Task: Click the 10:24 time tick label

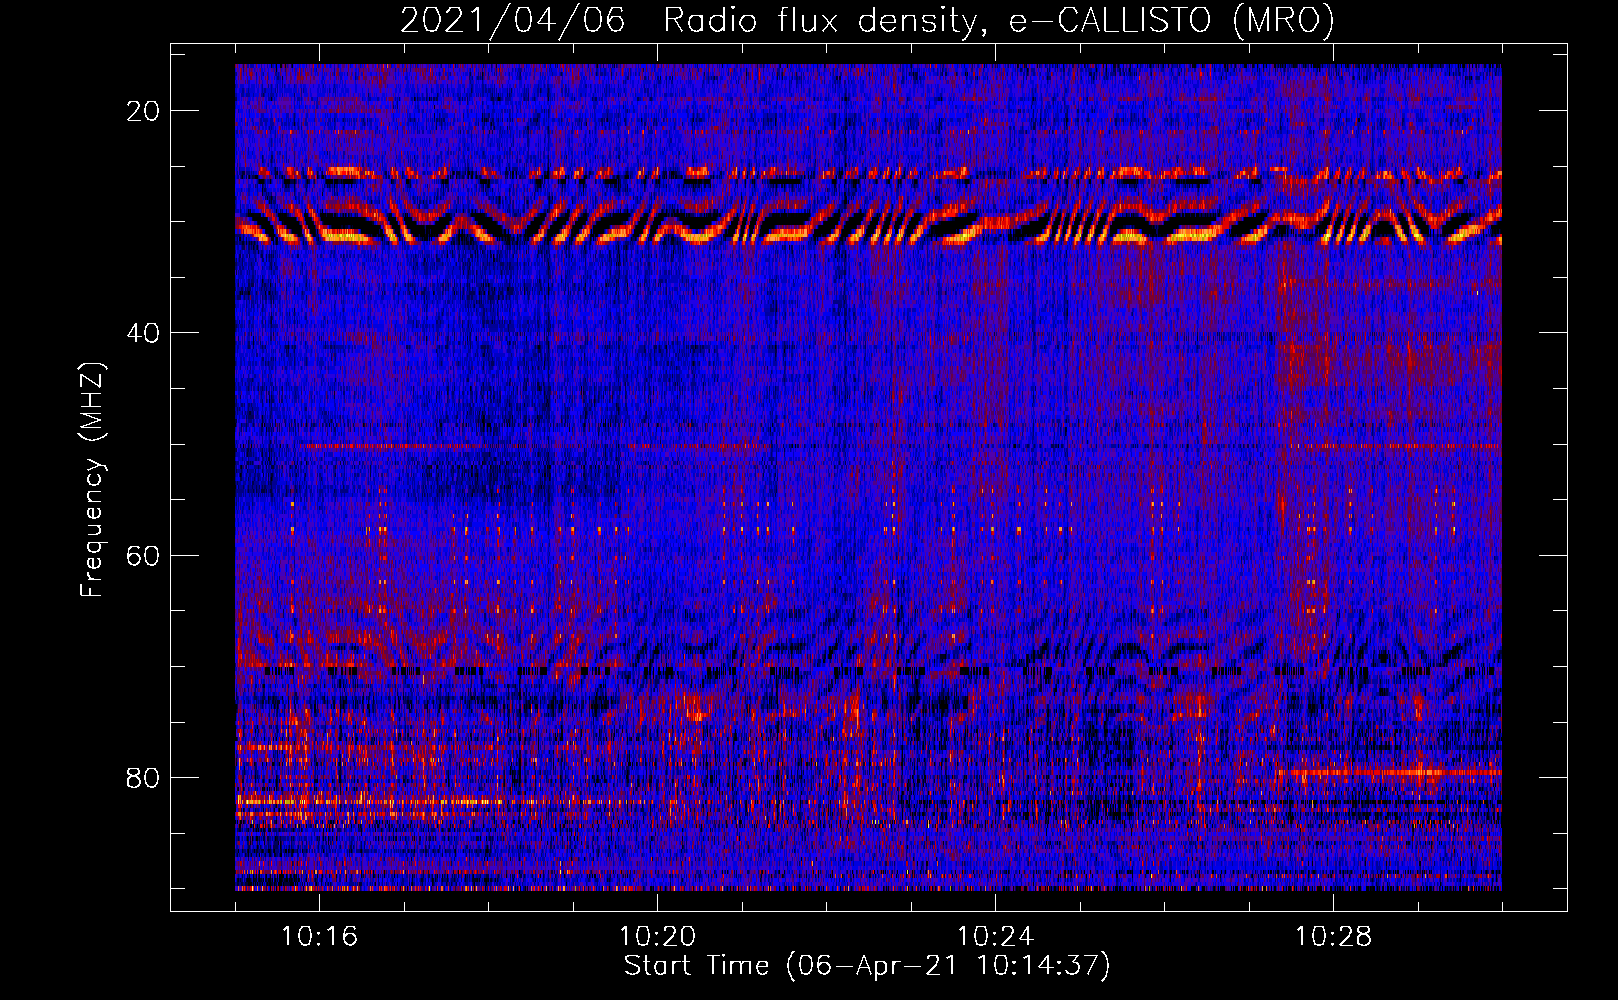Action: (995, 937)
